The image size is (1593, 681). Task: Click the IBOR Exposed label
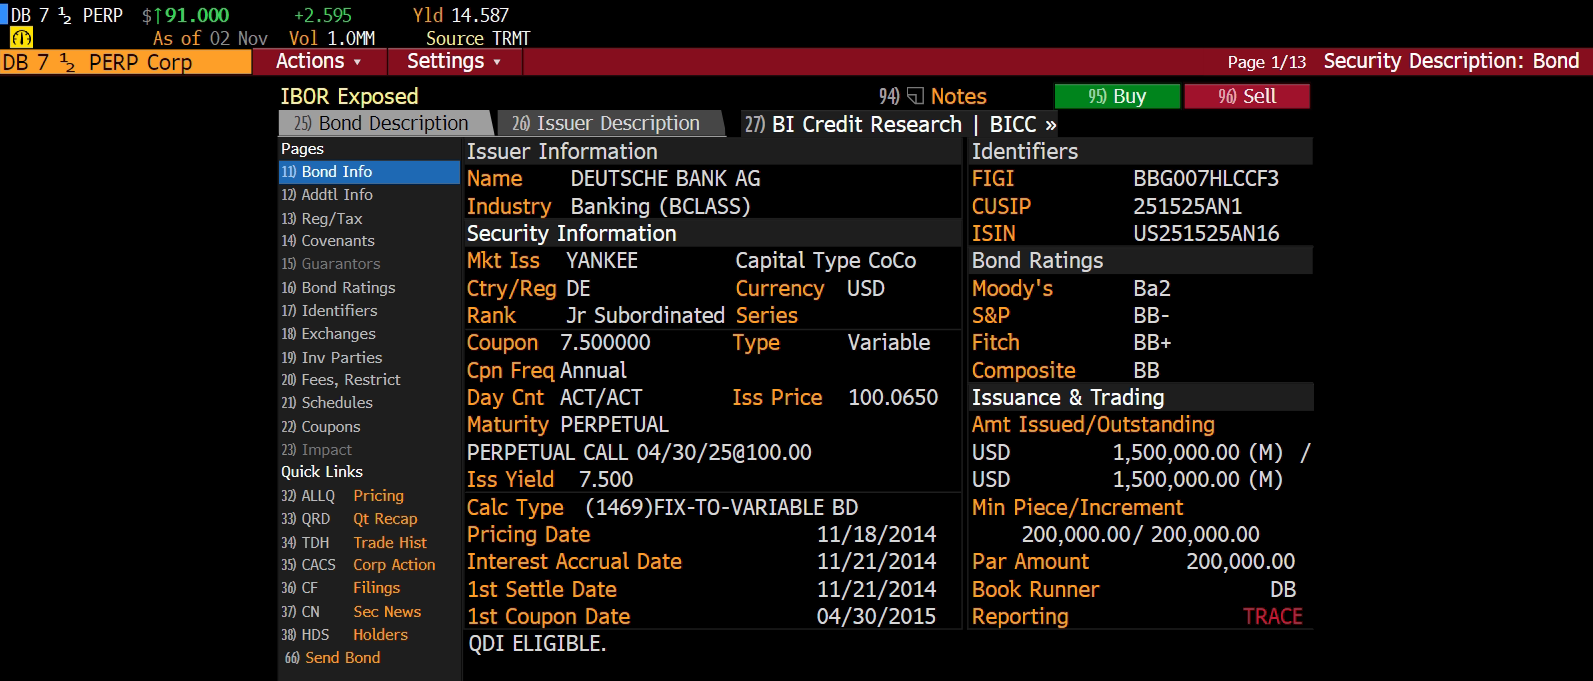coord(349,97)
